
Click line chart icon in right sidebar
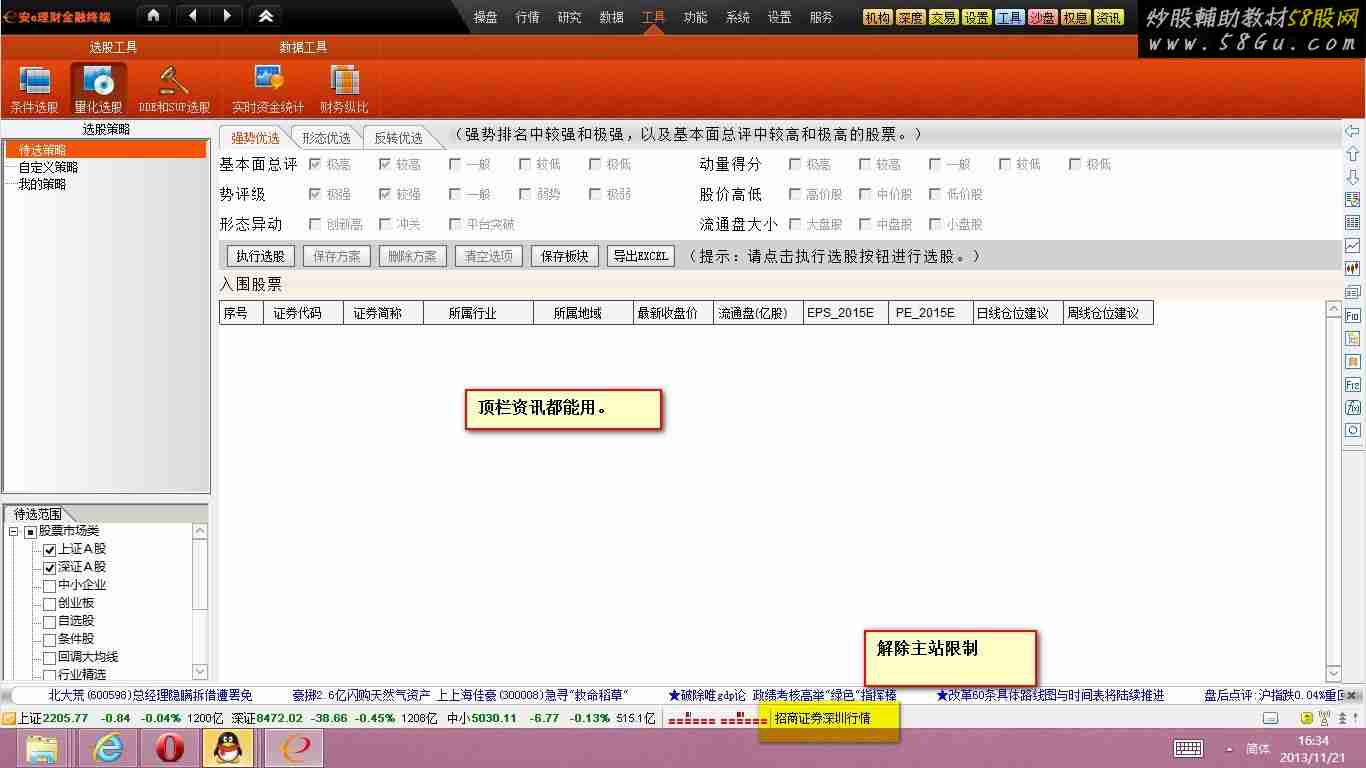[1352, 246]
